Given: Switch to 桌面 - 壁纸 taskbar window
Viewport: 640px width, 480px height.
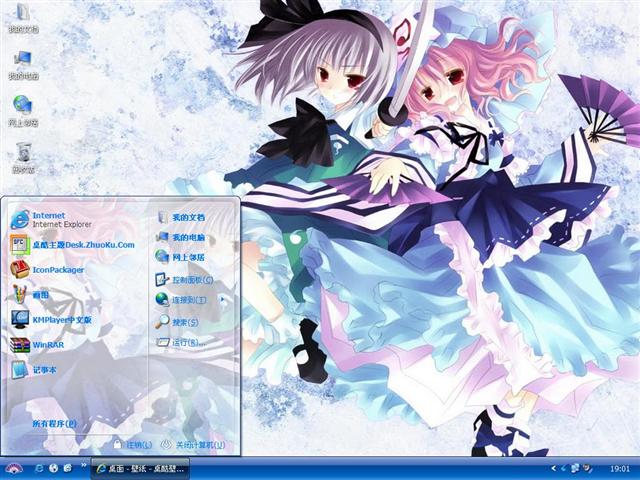Looking at the screenshot, I should pos(140,469).
